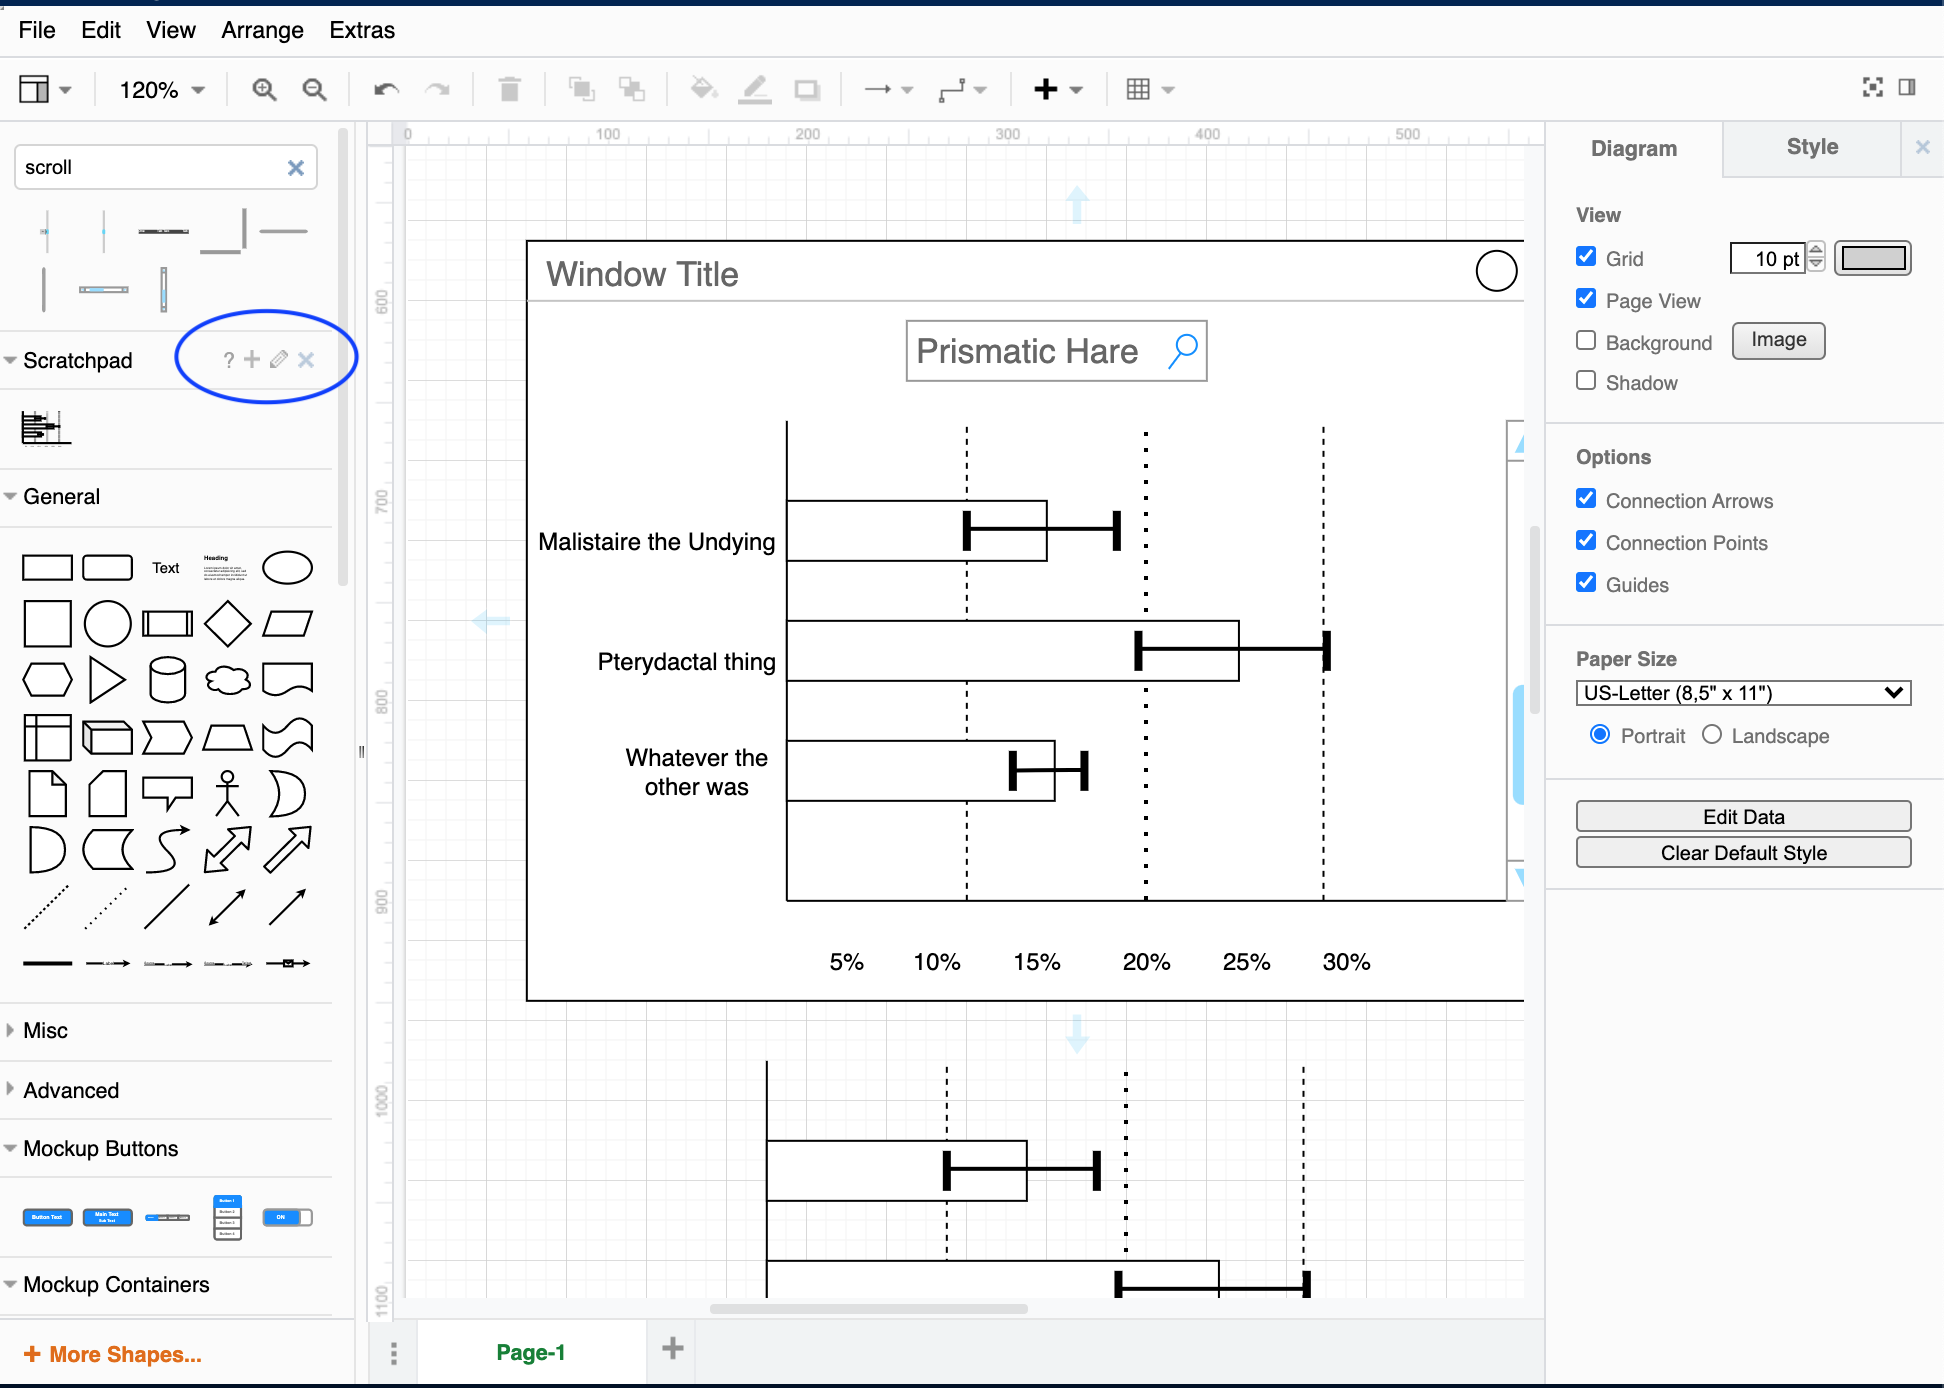Screen dimensions: 1944x1388
Task: Open the Paper Size dropdown
Action: pyautogui.click(x=1743, y=693)
